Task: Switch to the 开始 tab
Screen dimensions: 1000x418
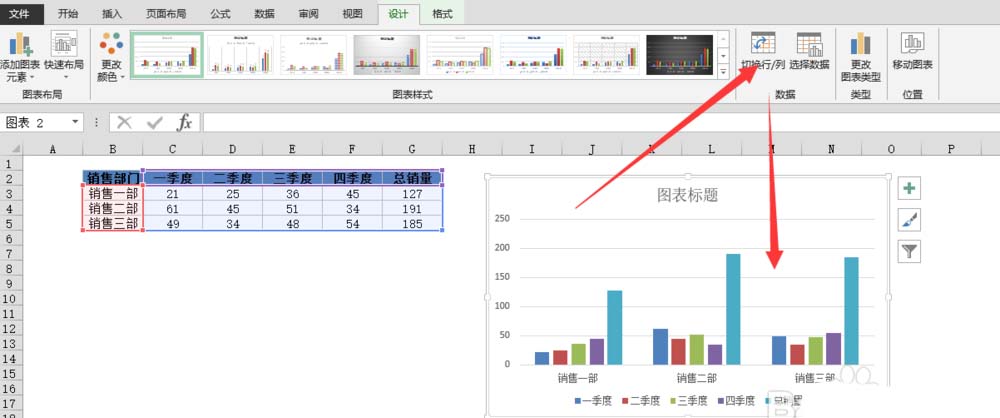Action: [68, 13]
